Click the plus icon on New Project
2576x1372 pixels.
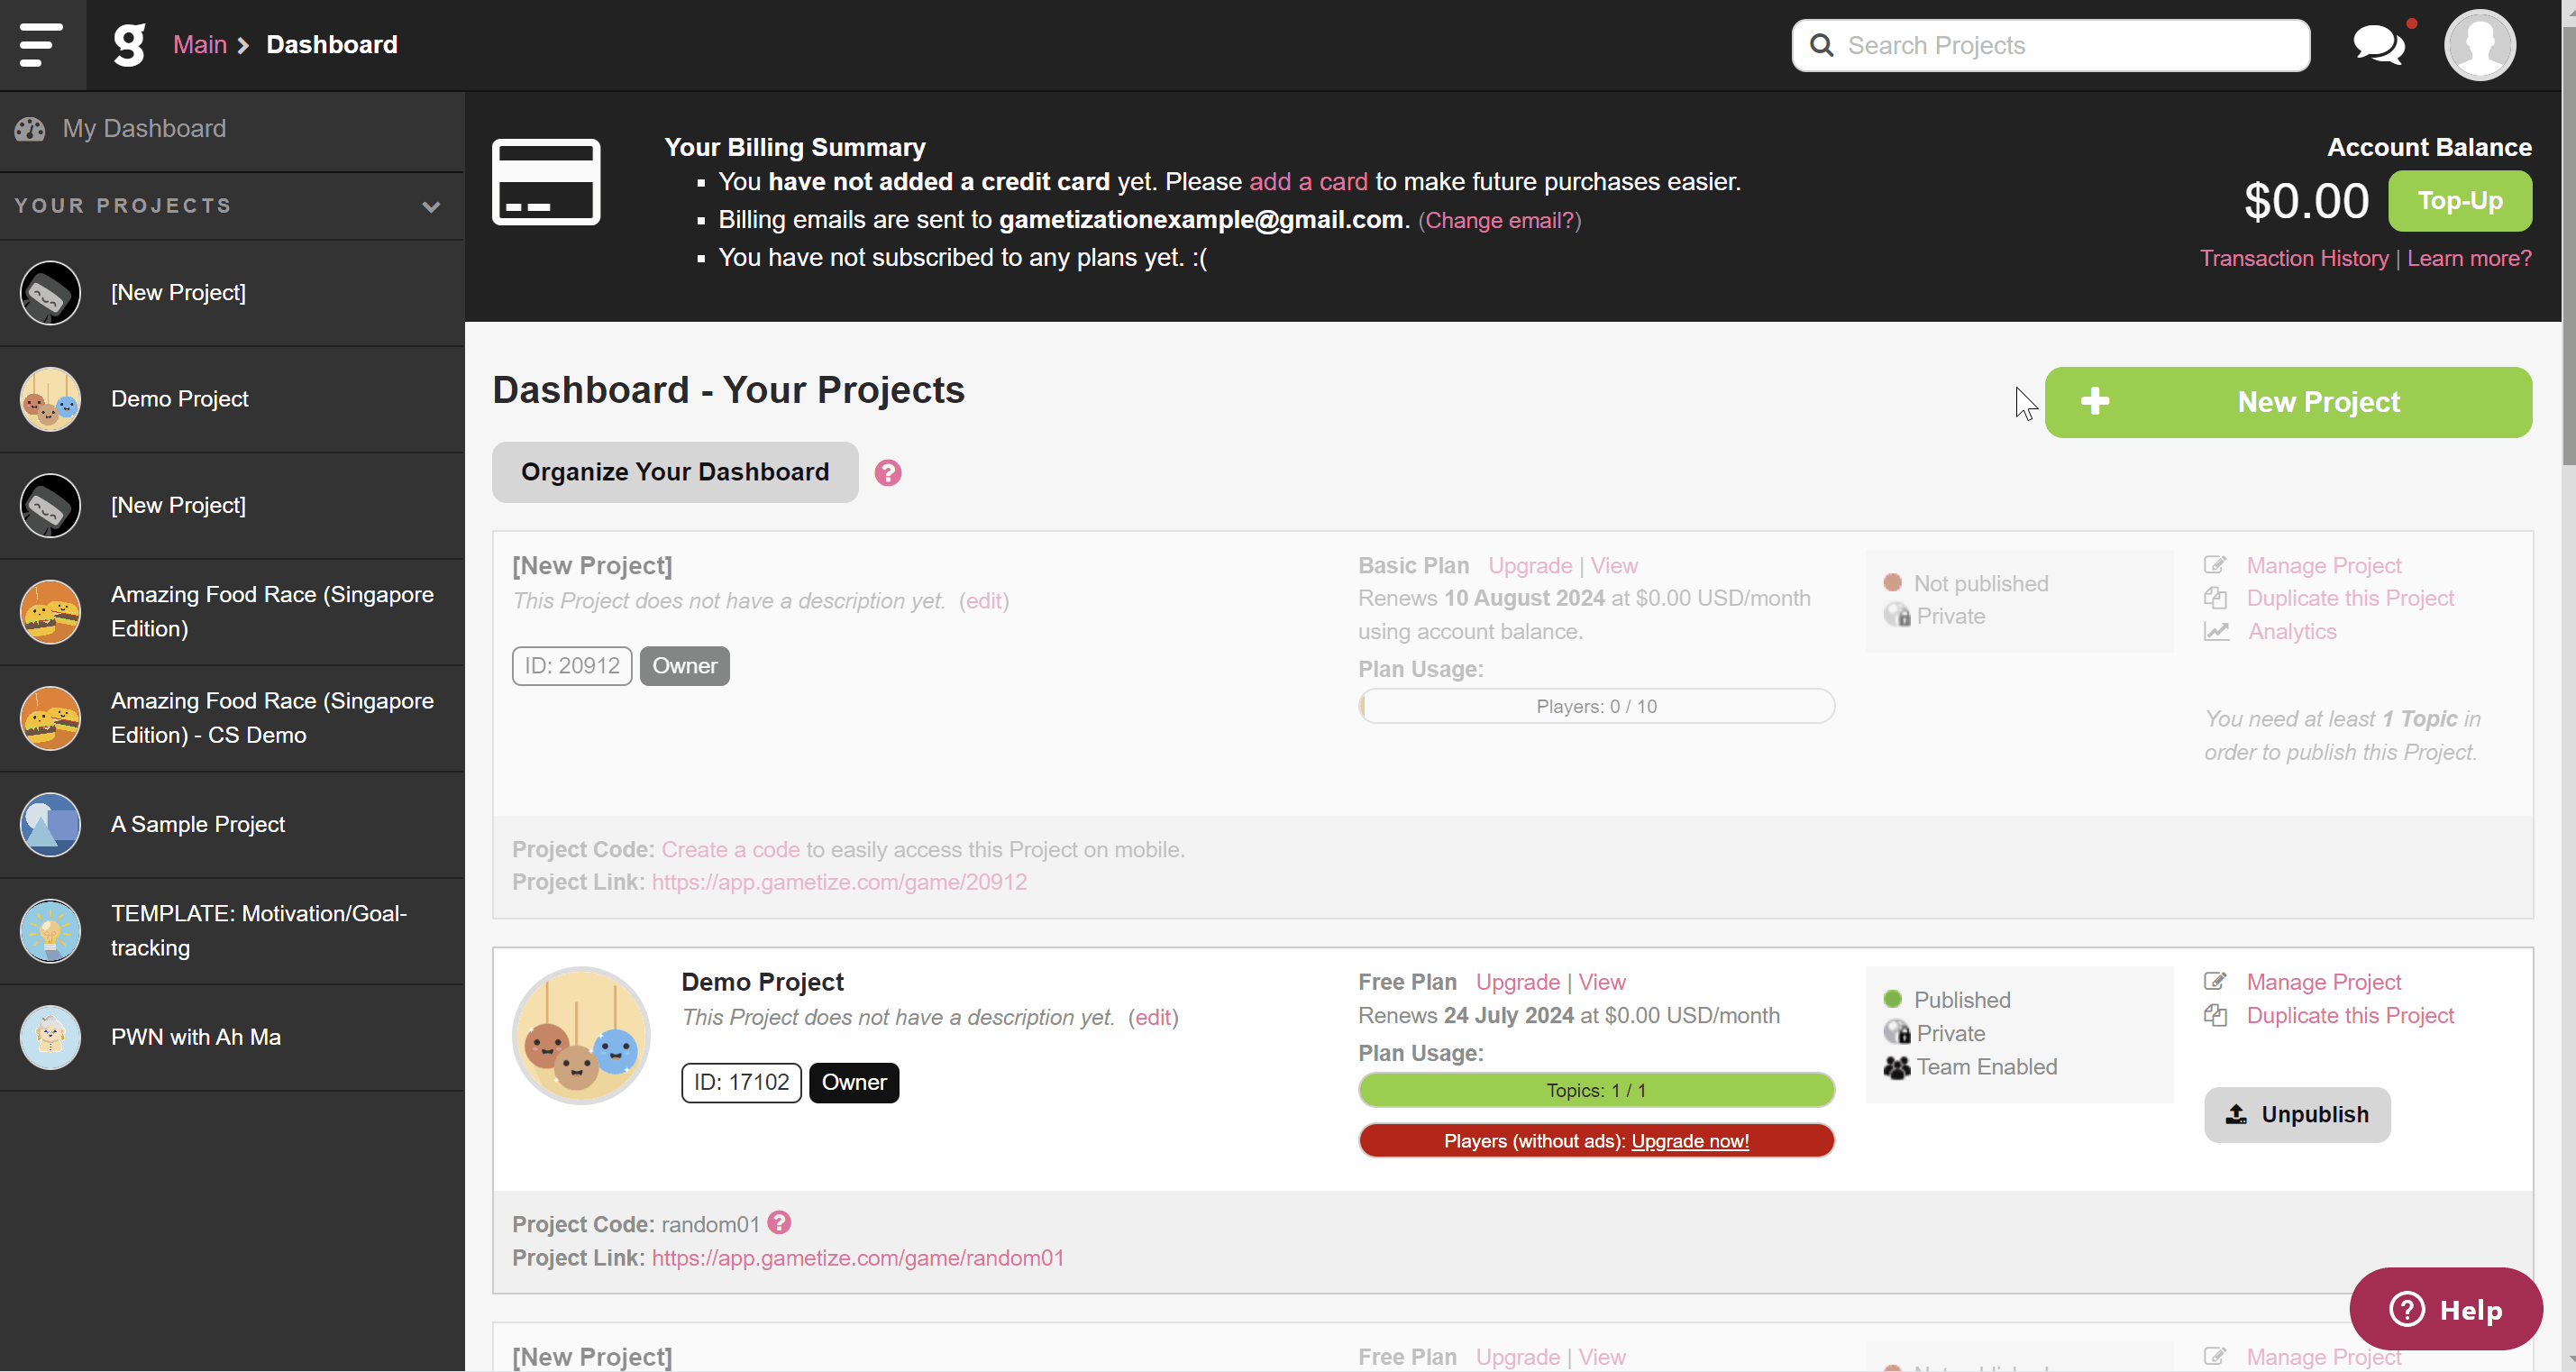coord(2095,401)
